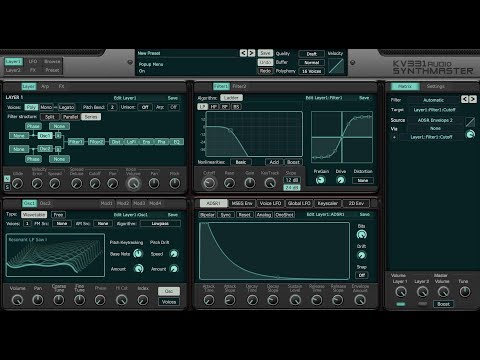The width and height of the screenshot is (480, 360).
Task: Click the Osc2 block in layer routing
Action: tap(45, 149)
